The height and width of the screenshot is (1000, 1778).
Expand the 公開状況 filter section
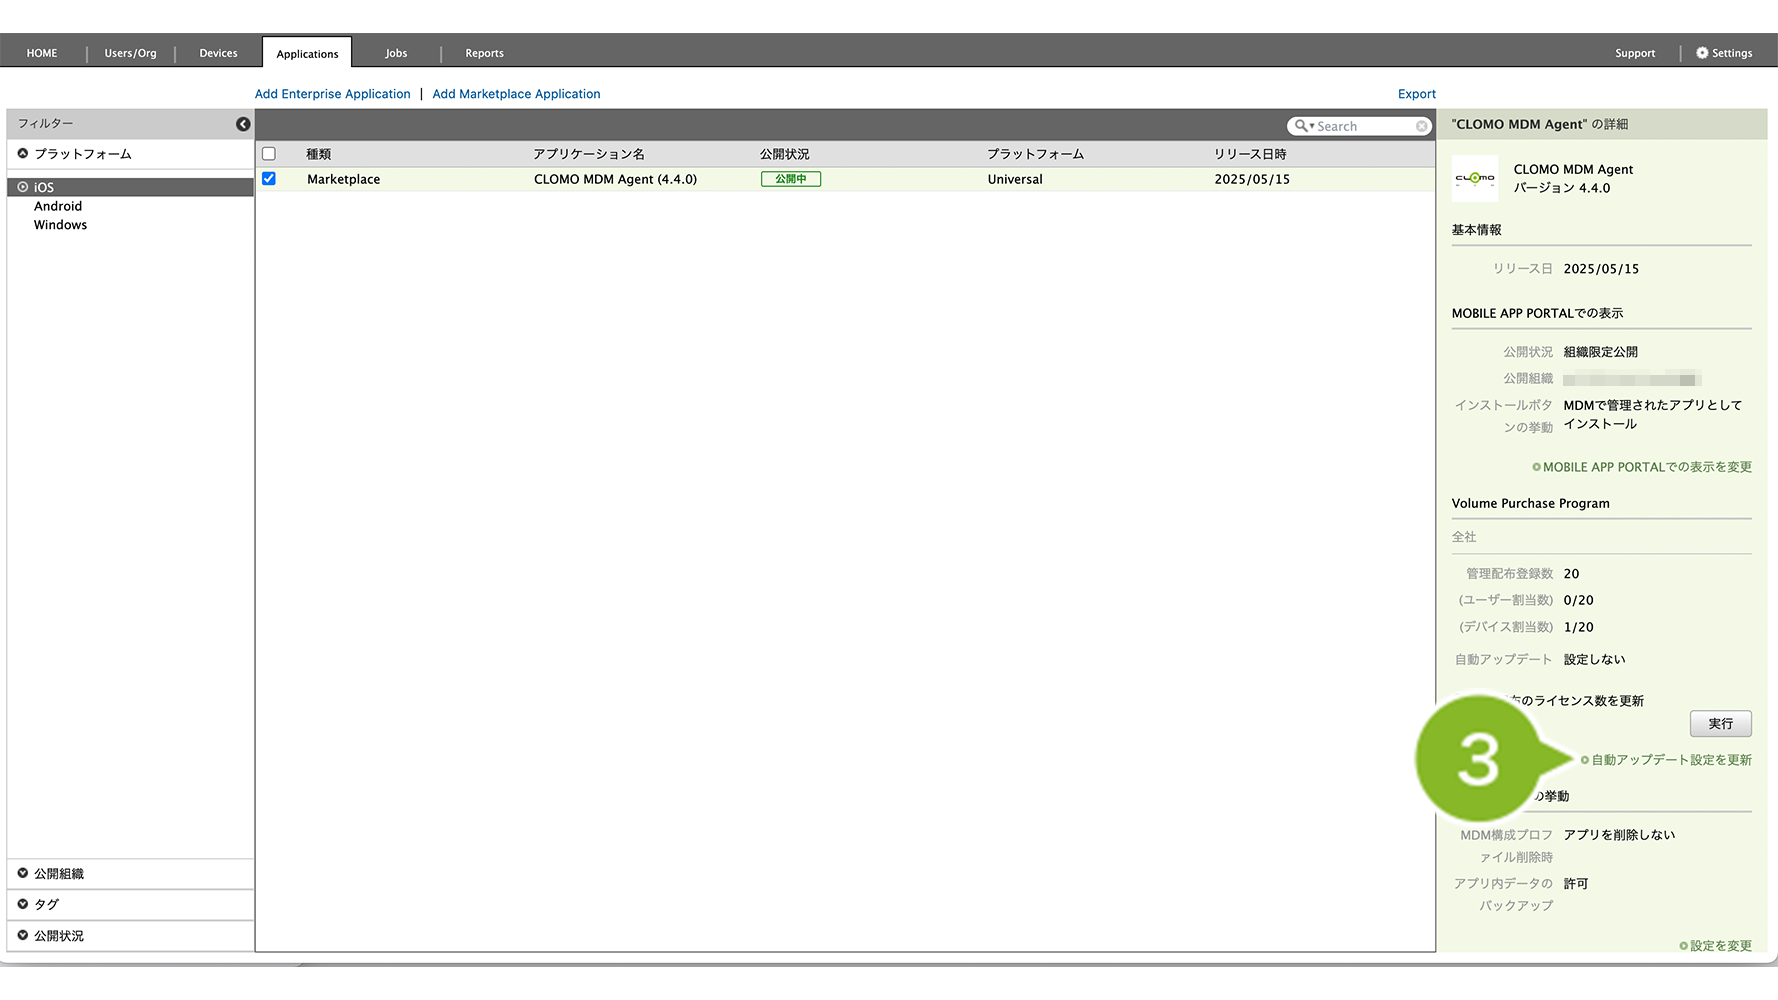click(23, 935)
